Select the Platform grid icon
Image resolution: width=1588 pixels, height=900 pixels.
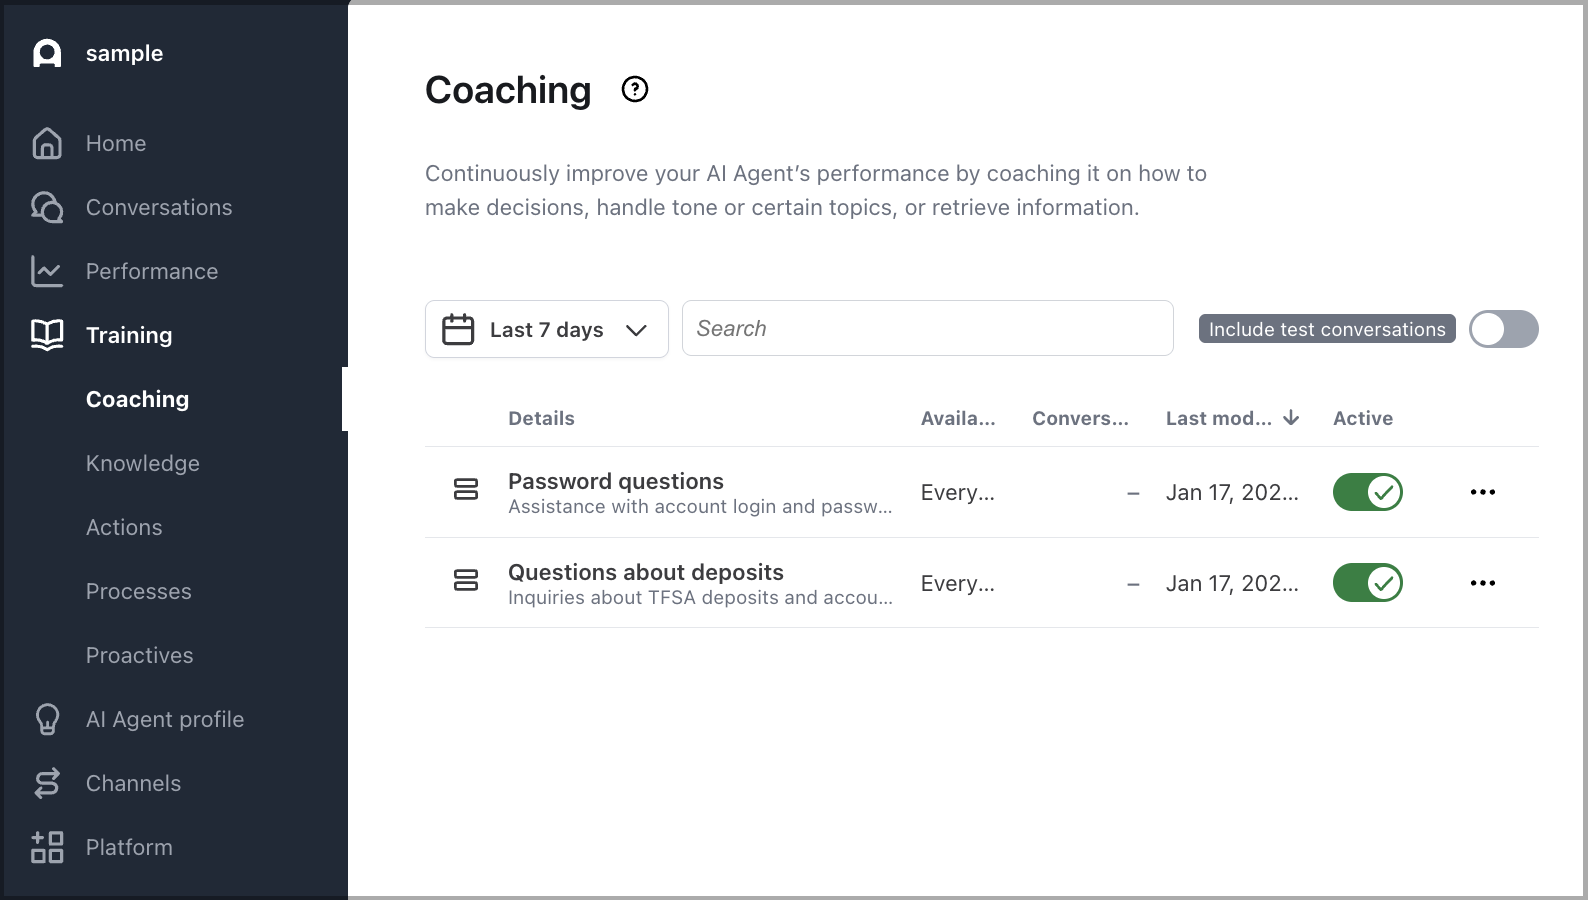click(46, 847)
